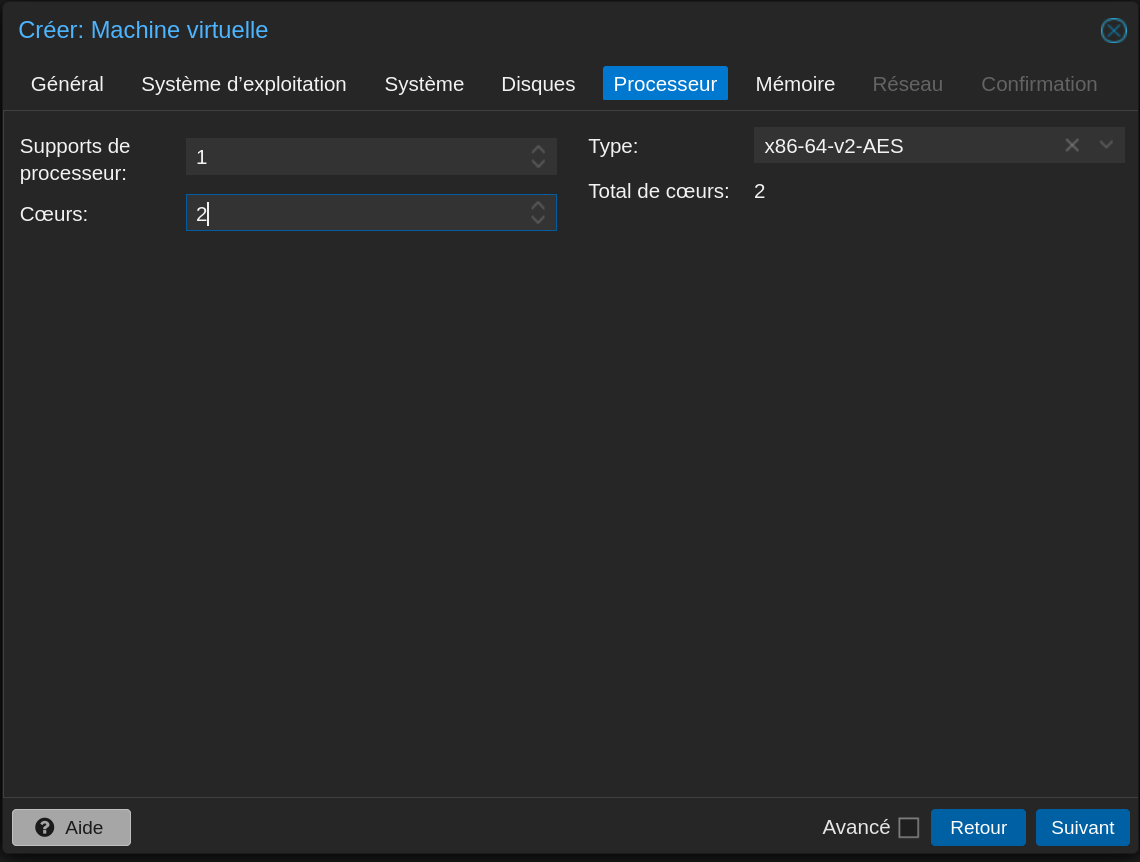Focus the Cœurs input field
Viewport: 1140px width, 862px height.
[355, 213]
